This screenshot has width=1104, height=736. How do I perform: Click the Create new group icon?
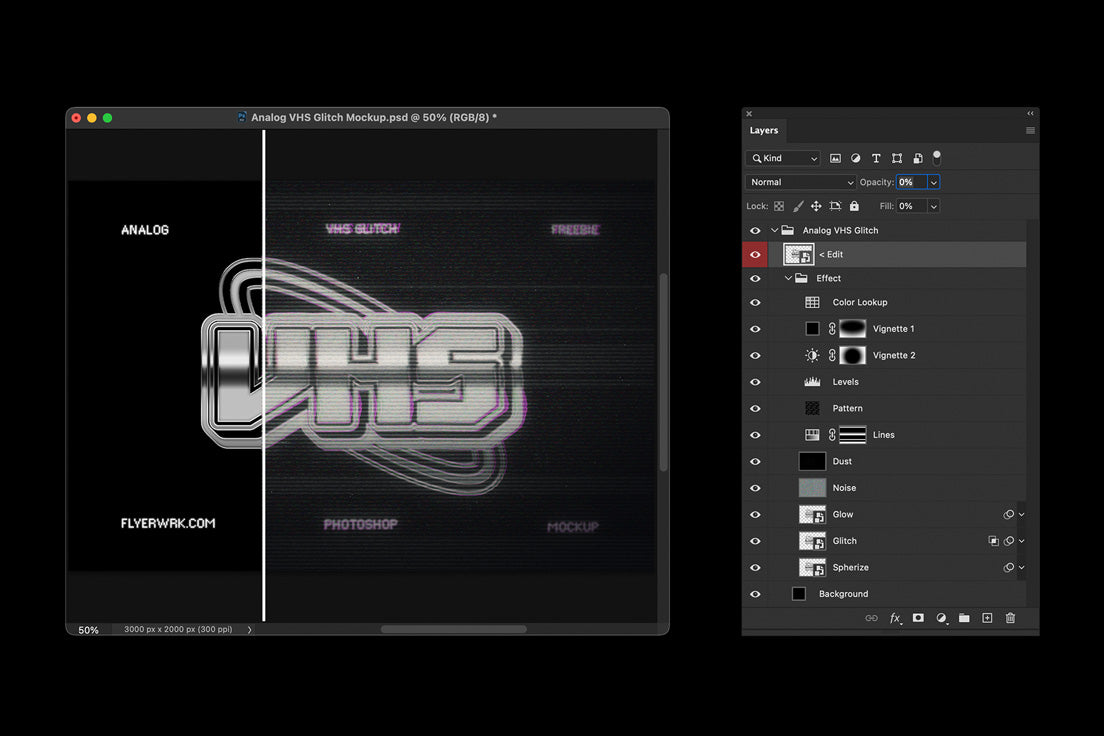pos(964,618)
